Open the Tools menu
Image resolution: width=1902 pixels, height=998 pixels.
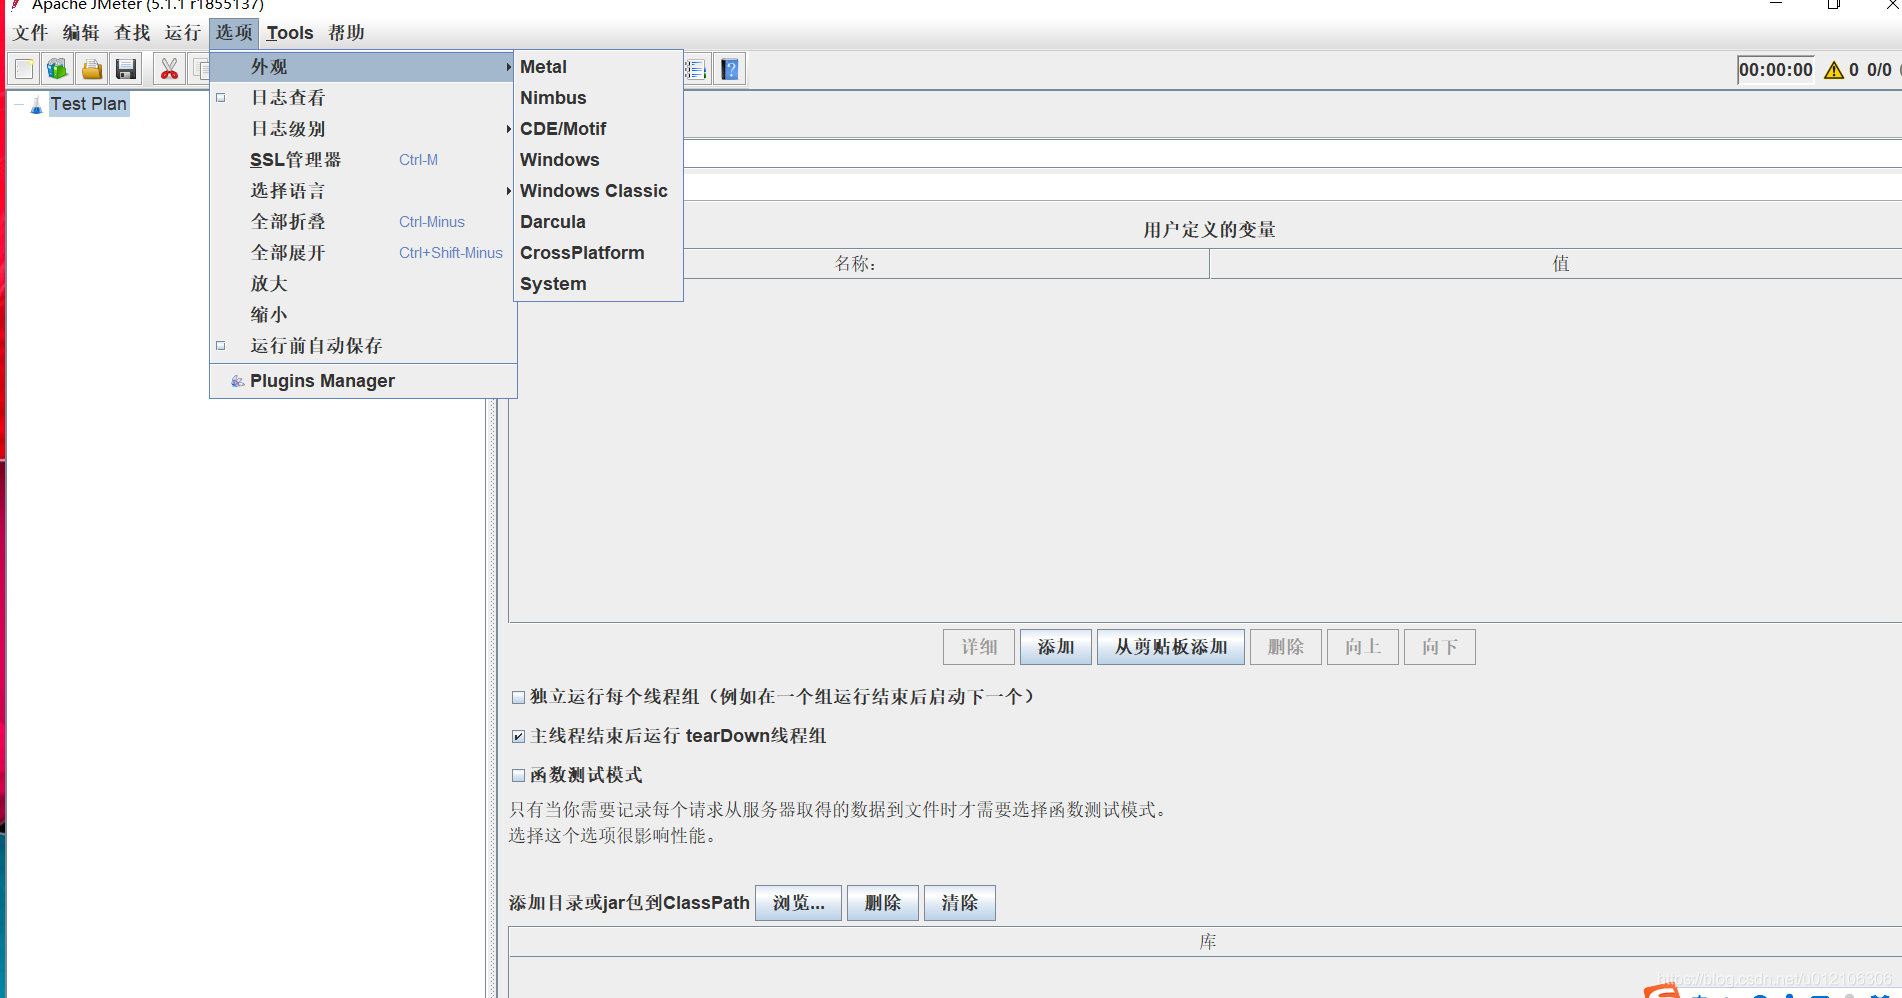290,33
